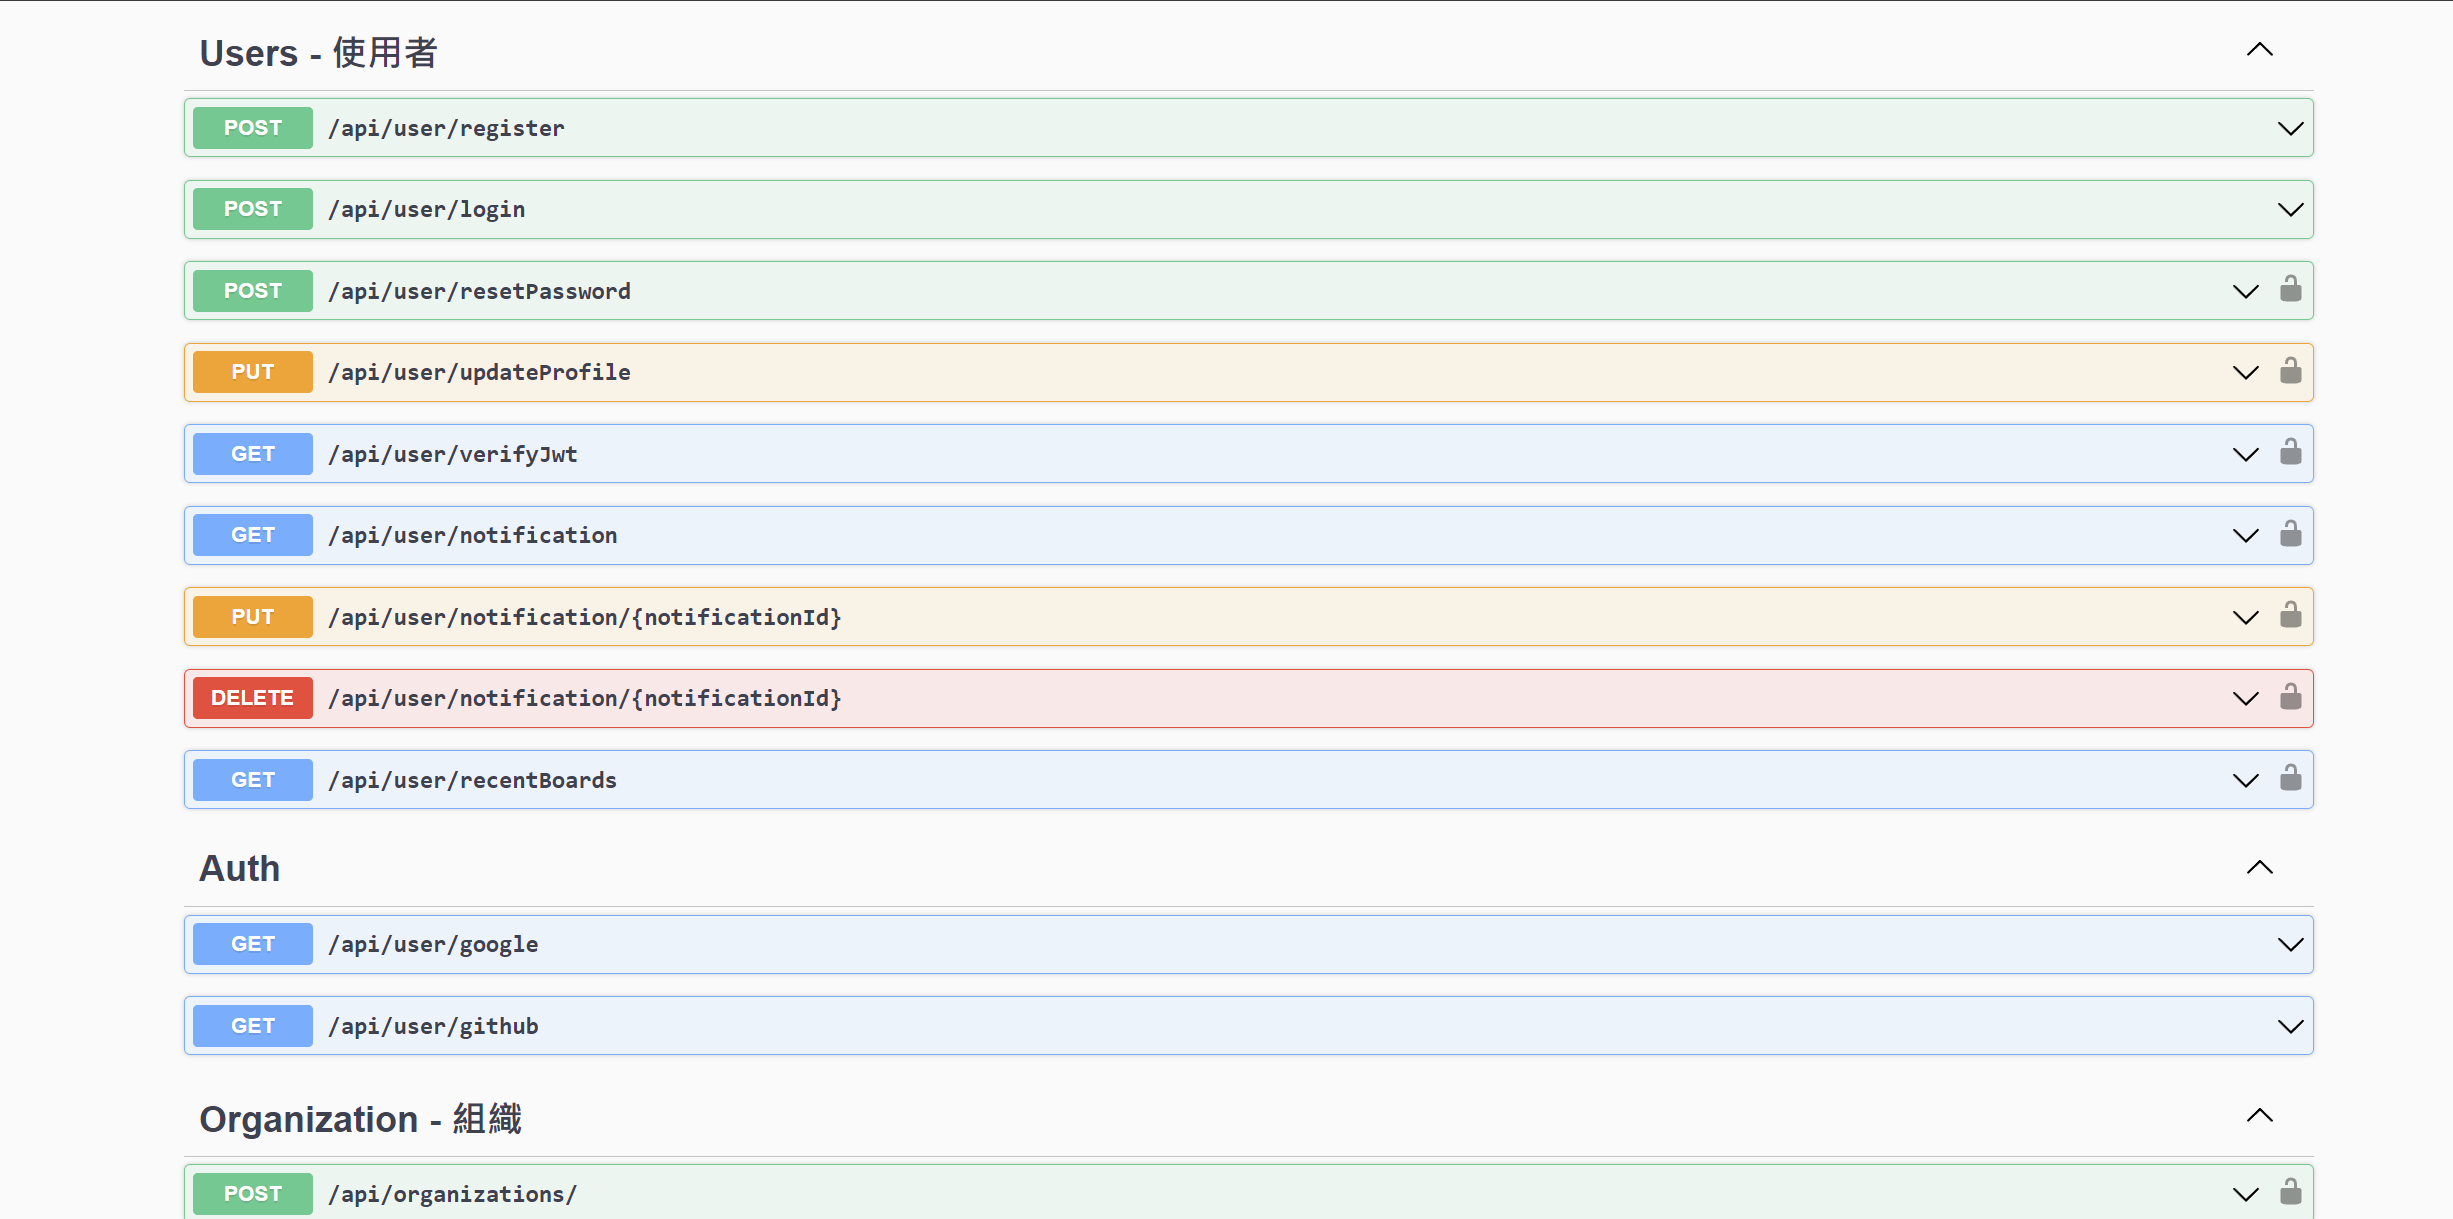Click lock icon on PUT notification row

[2290, 616]
